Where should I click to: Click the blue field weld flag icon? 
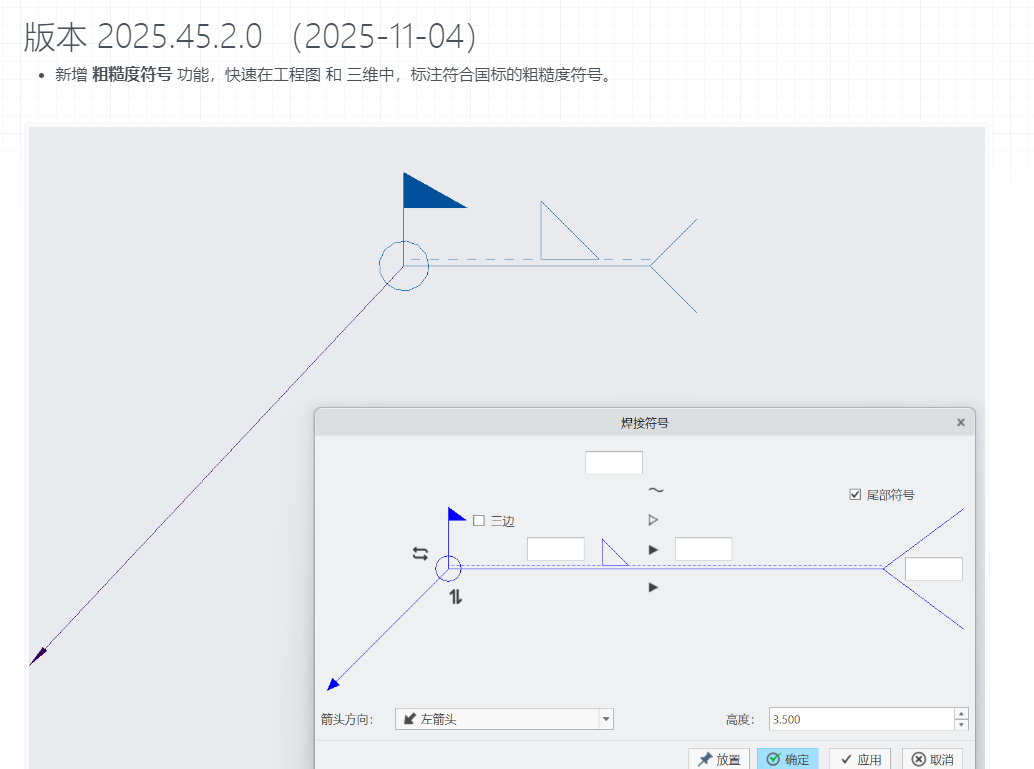point(456,515)
